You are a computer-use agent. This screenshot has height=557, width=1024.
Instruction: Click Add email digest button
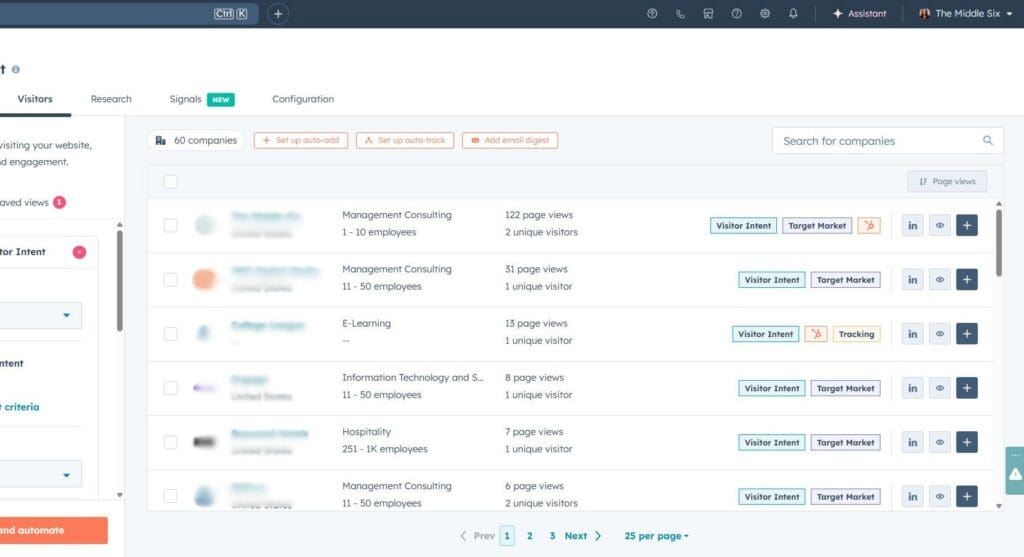(510, 140)
